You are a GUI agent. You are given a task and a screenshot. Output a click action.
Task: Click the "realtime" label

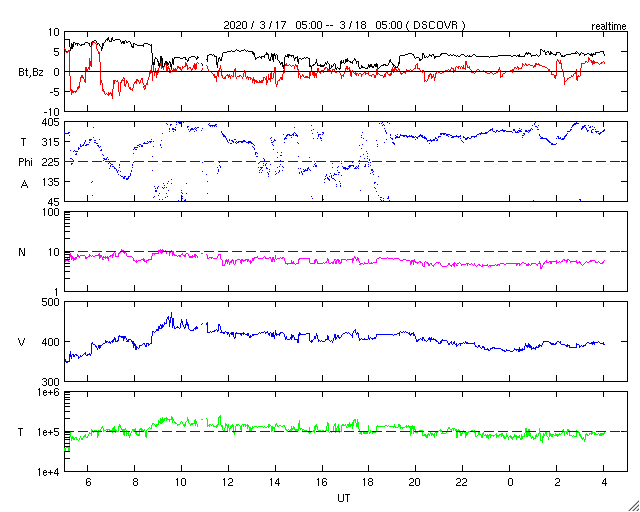tap(609, 27)
